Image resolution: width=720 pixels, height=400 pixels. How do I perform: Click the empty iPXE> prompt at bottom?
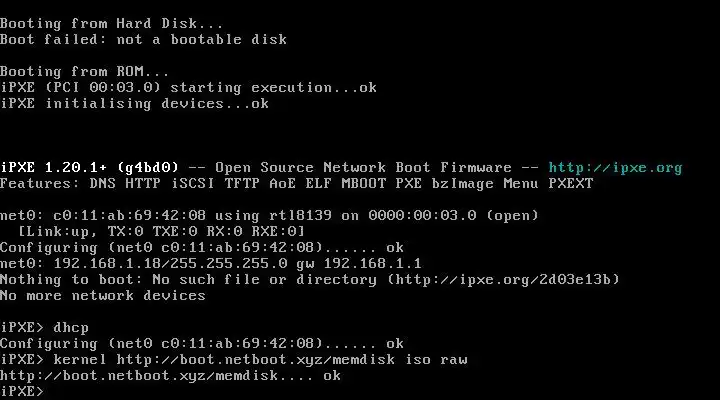22,391
